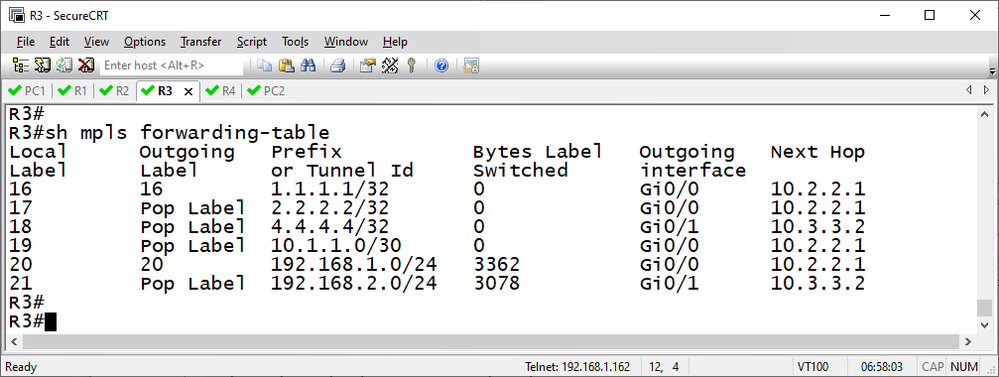Click the vertical scrollbar up arrow
The width and height of the screenshot is (999, 377).
(984, 115)
